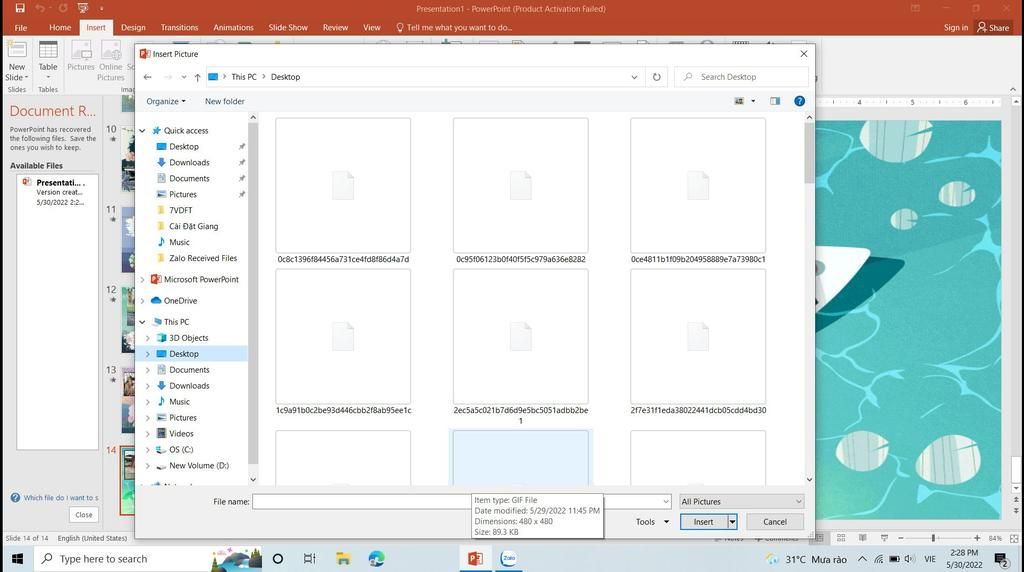Click the File name input field
The width and height of the screenshot is (1024, 572).
(x=461, y=501)
